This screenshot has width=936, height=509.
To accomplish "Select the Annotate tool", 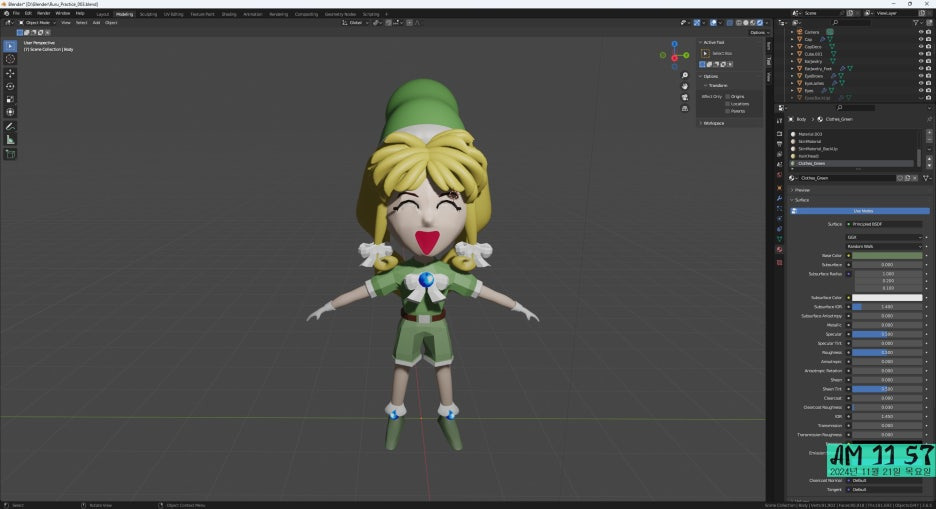I will [x=10, y=127].
